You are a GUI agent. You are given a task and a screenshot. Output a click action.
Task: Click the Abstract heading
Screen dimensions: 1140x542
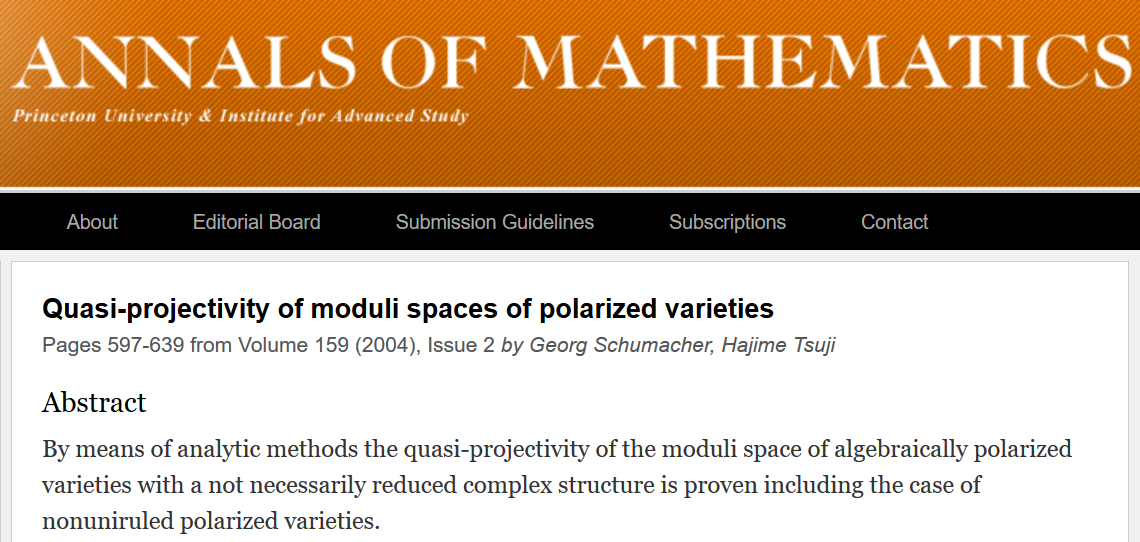(94, 402)
